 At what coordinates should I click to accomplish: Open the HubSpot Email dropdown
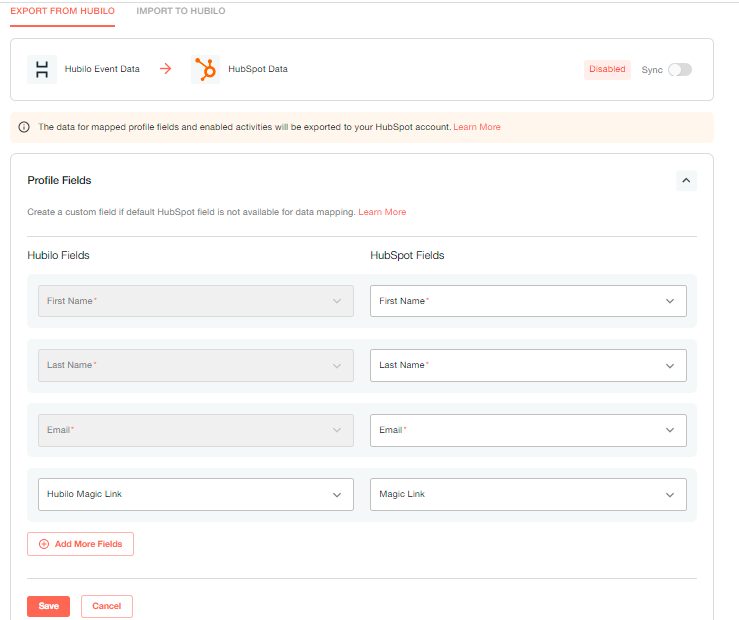[x=528, y=430]
